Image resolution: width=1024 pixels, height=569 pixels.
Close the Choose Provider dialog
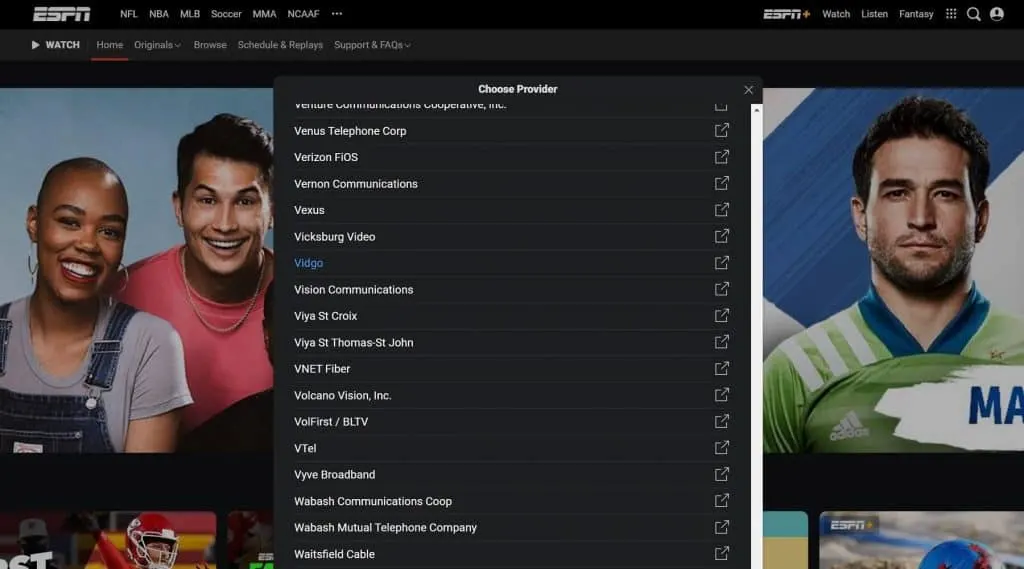pyautogui.click(x=748, y=89)
